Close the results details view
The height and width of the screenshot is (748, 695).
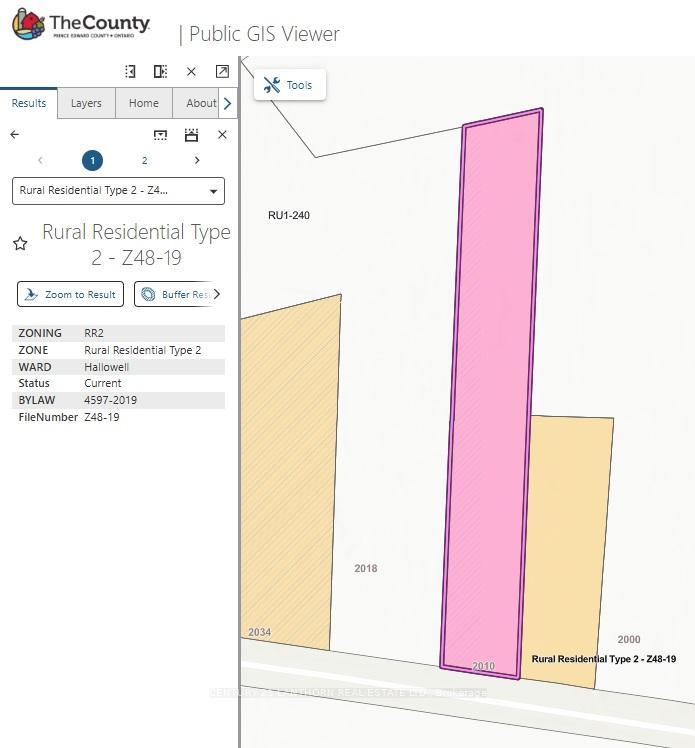point(222,134)
